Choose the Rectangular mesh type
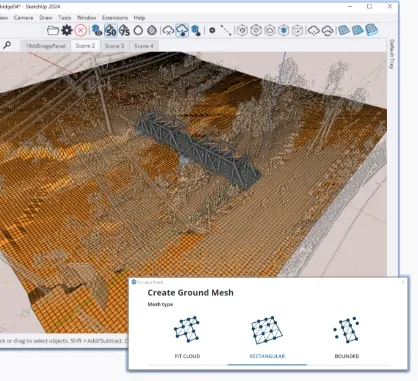Image resolution: width=418 pixels, height=381 pixels. (267, 337)
